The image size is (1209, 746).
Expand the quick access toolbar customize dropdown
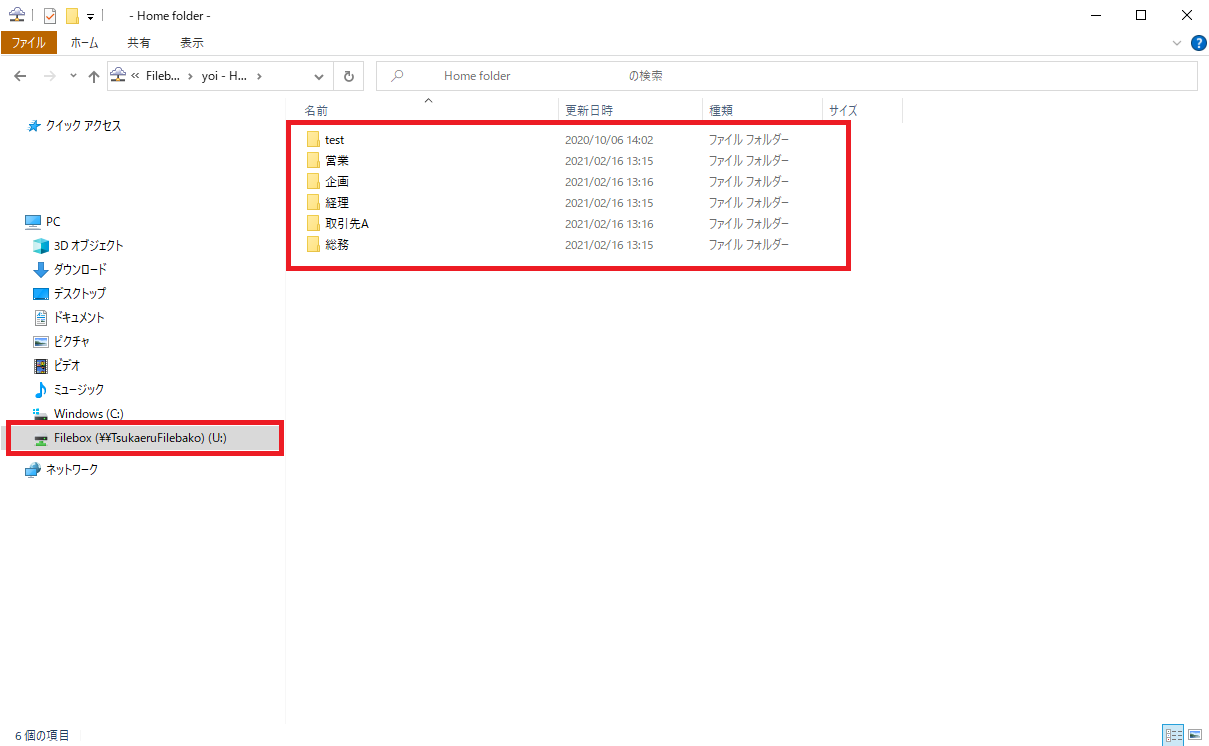[90, 16]
